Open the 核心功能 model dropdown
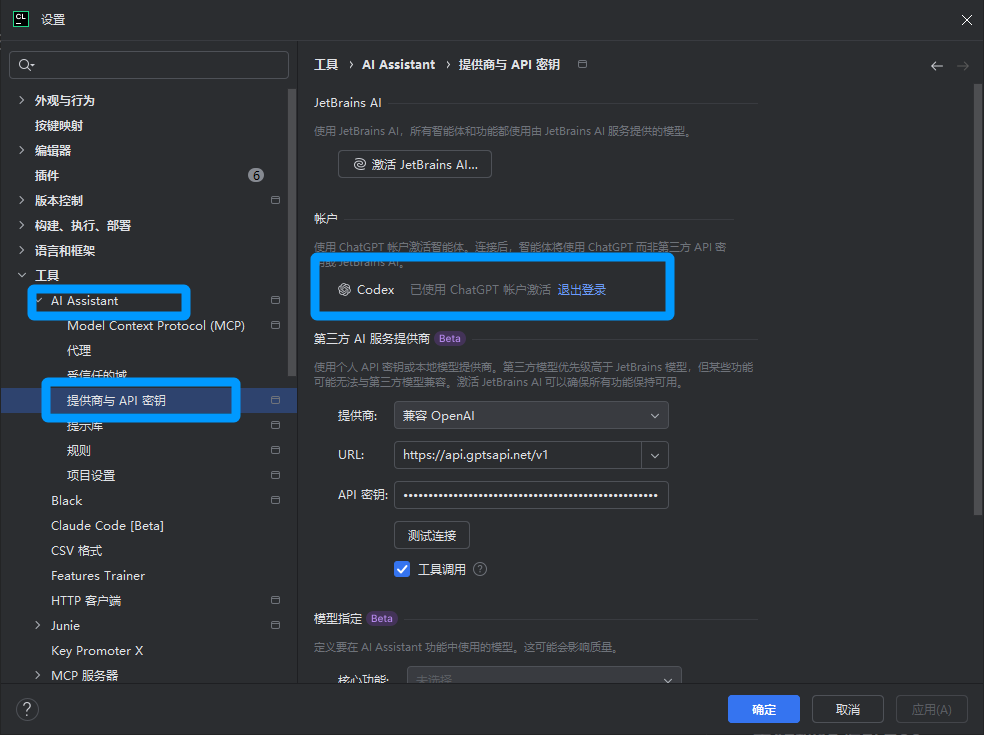The width and height of the screenshot is (984, 735). 544,677
